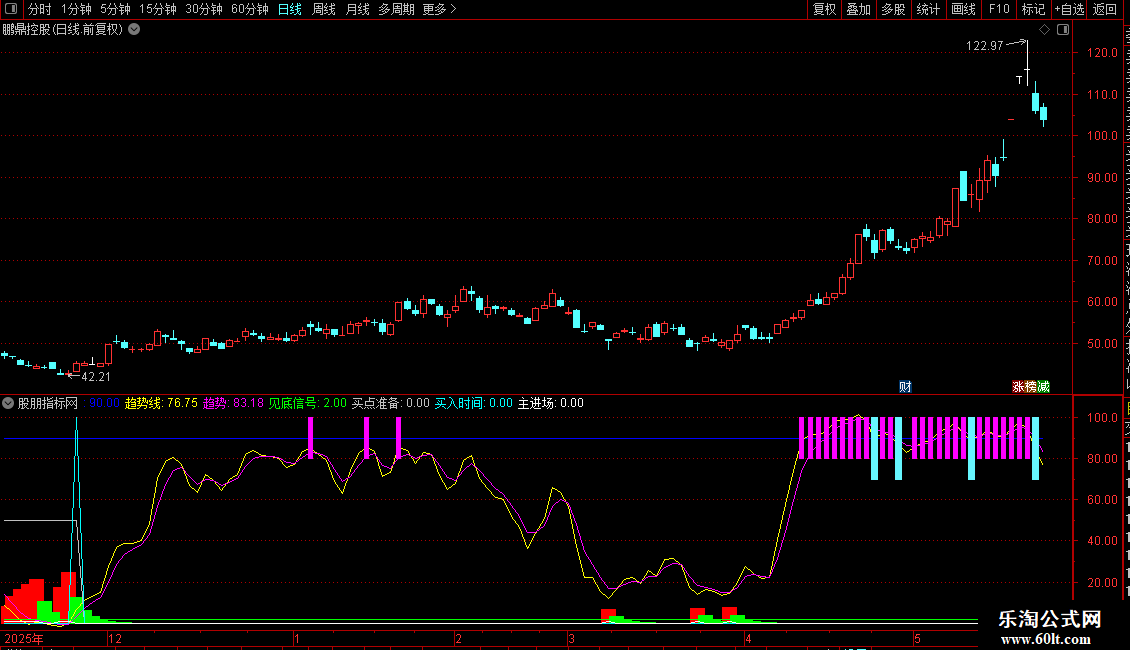This screenshot has width=1130, height=650.
Task: Switch to 日线 daily chart
Action: click(x=290, y=9)
